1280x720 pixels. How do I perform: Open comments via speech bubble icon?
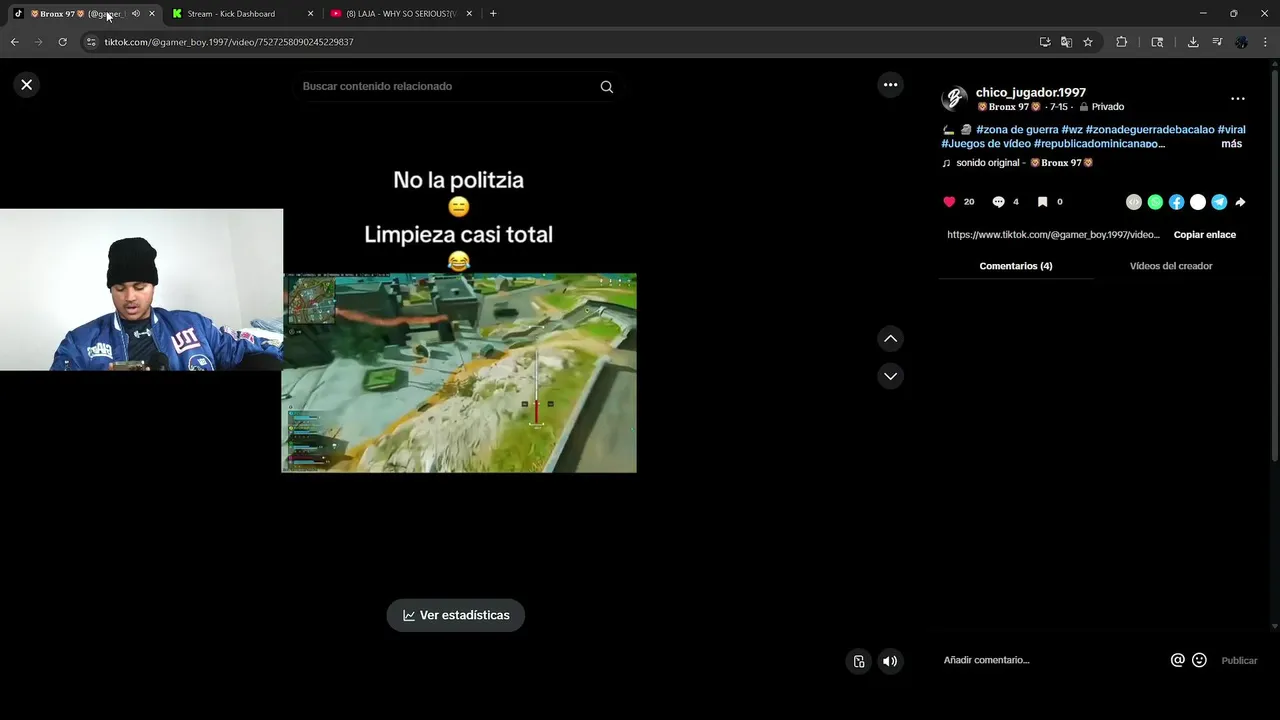pyautogui.click(x=998, y=202)
